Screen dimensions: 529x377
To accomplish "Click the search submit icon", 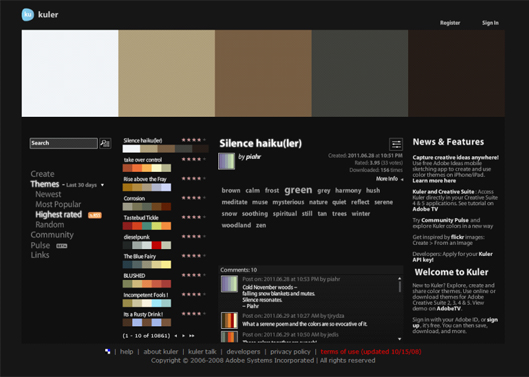I will 105,143.
